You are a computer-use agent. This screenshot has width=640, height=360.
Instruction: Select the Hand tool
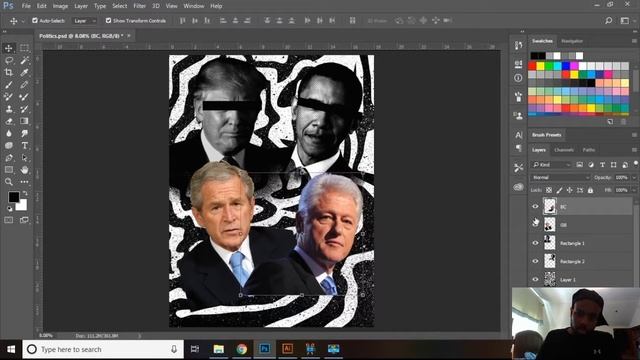[24, 170]
